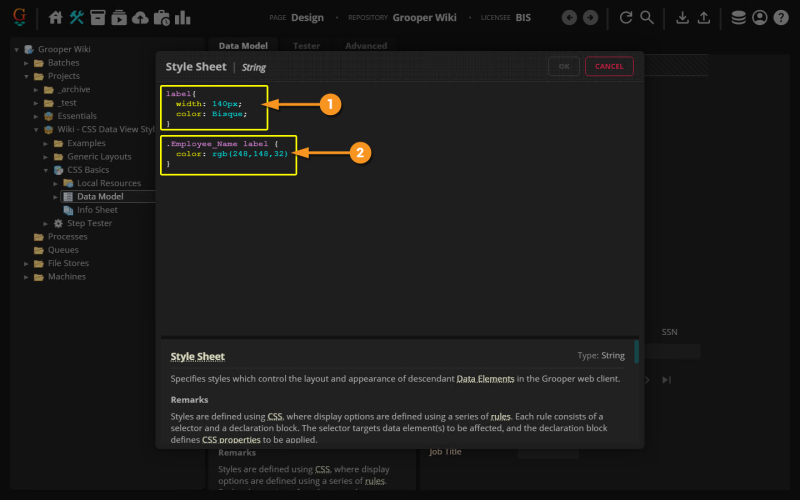Click the upload icon in the toolbar
The image size is (800, 500).
pyautogui.click(x=704, y=18)
